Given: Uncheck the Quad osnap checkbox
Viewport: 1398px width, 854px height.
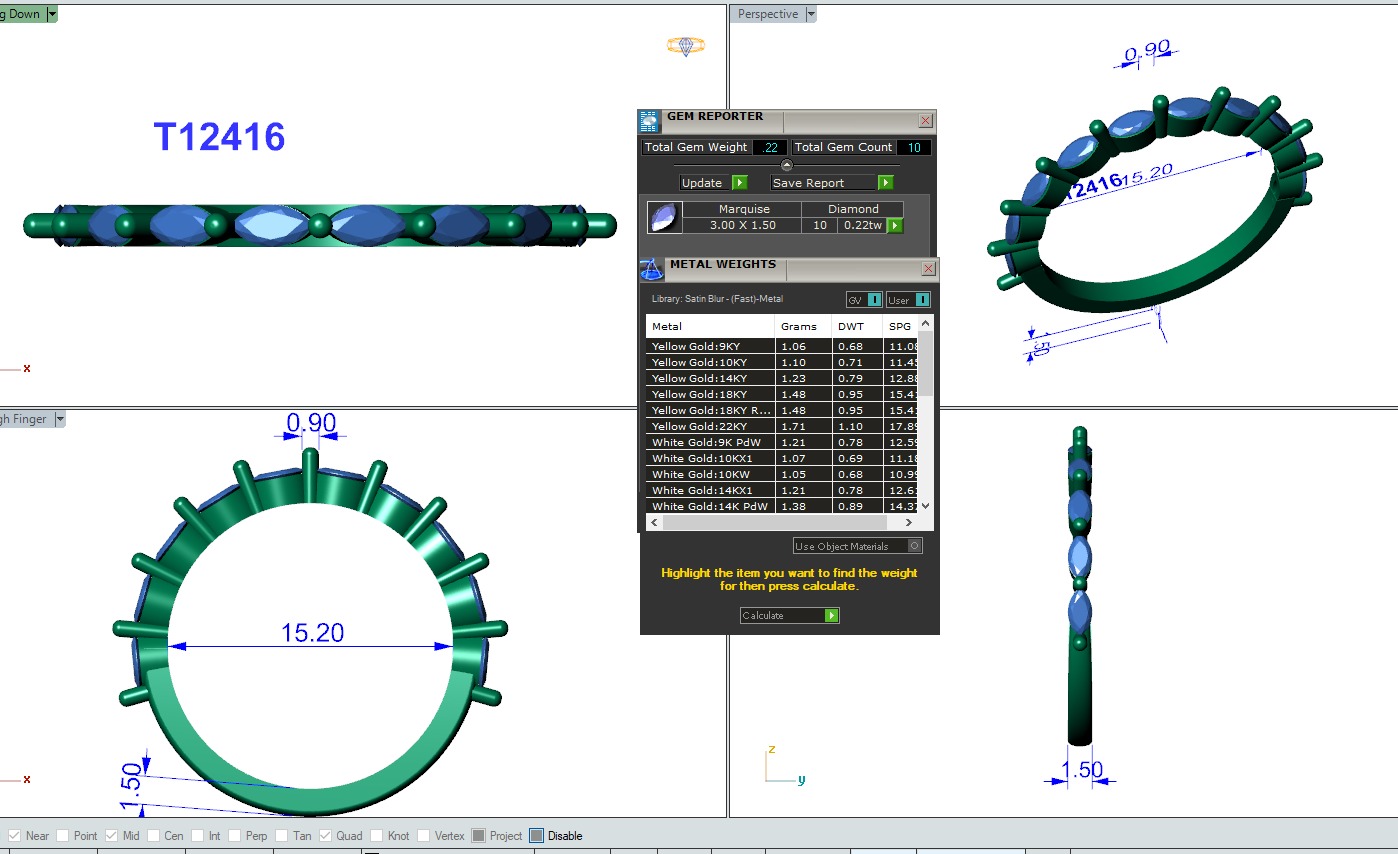Looking at the screenshot, I should (326, 836).
